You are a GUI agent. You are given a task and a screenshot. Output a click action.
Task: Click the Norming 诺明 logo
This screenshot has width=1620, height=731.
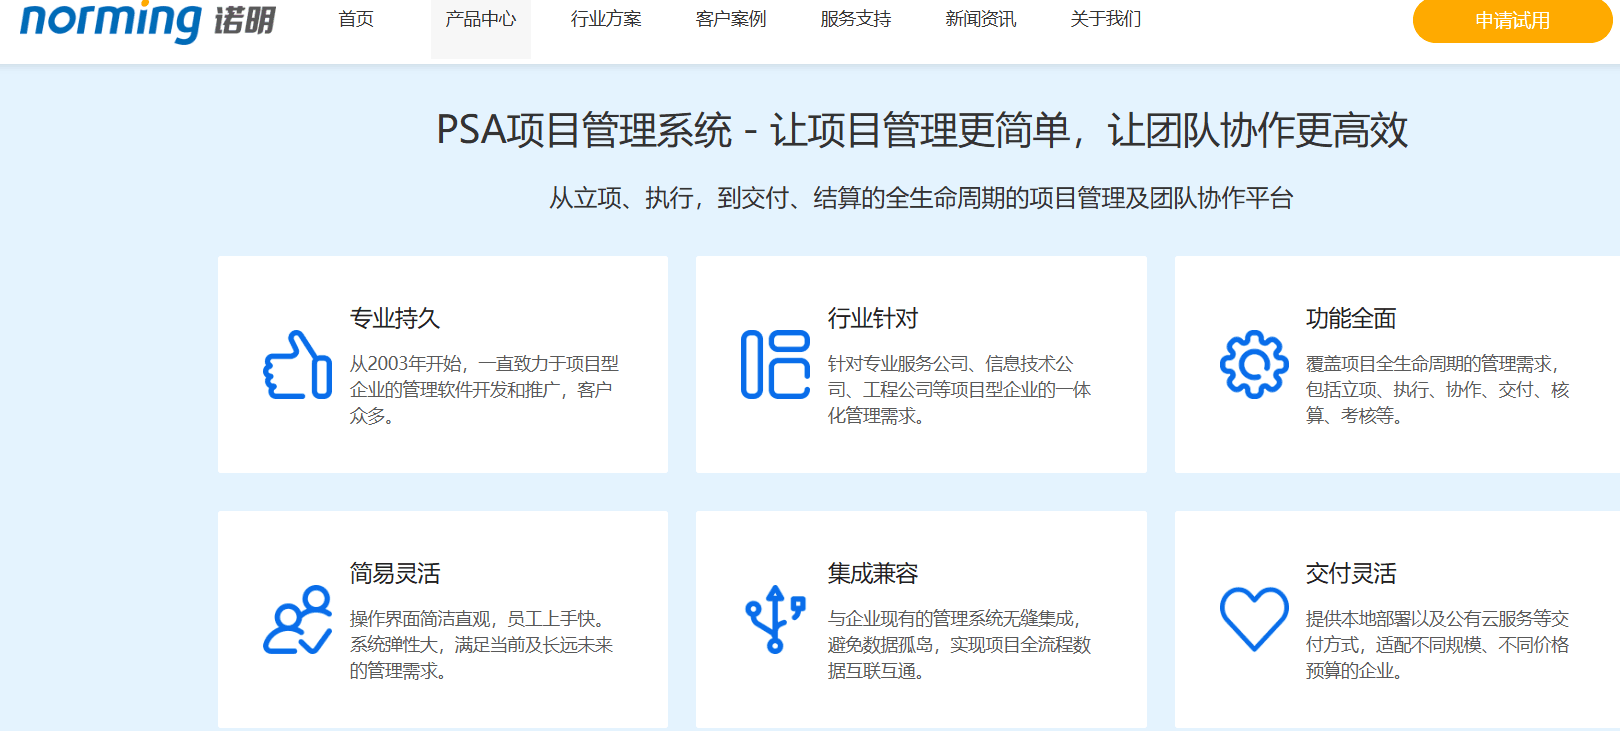tap(147, 20)
